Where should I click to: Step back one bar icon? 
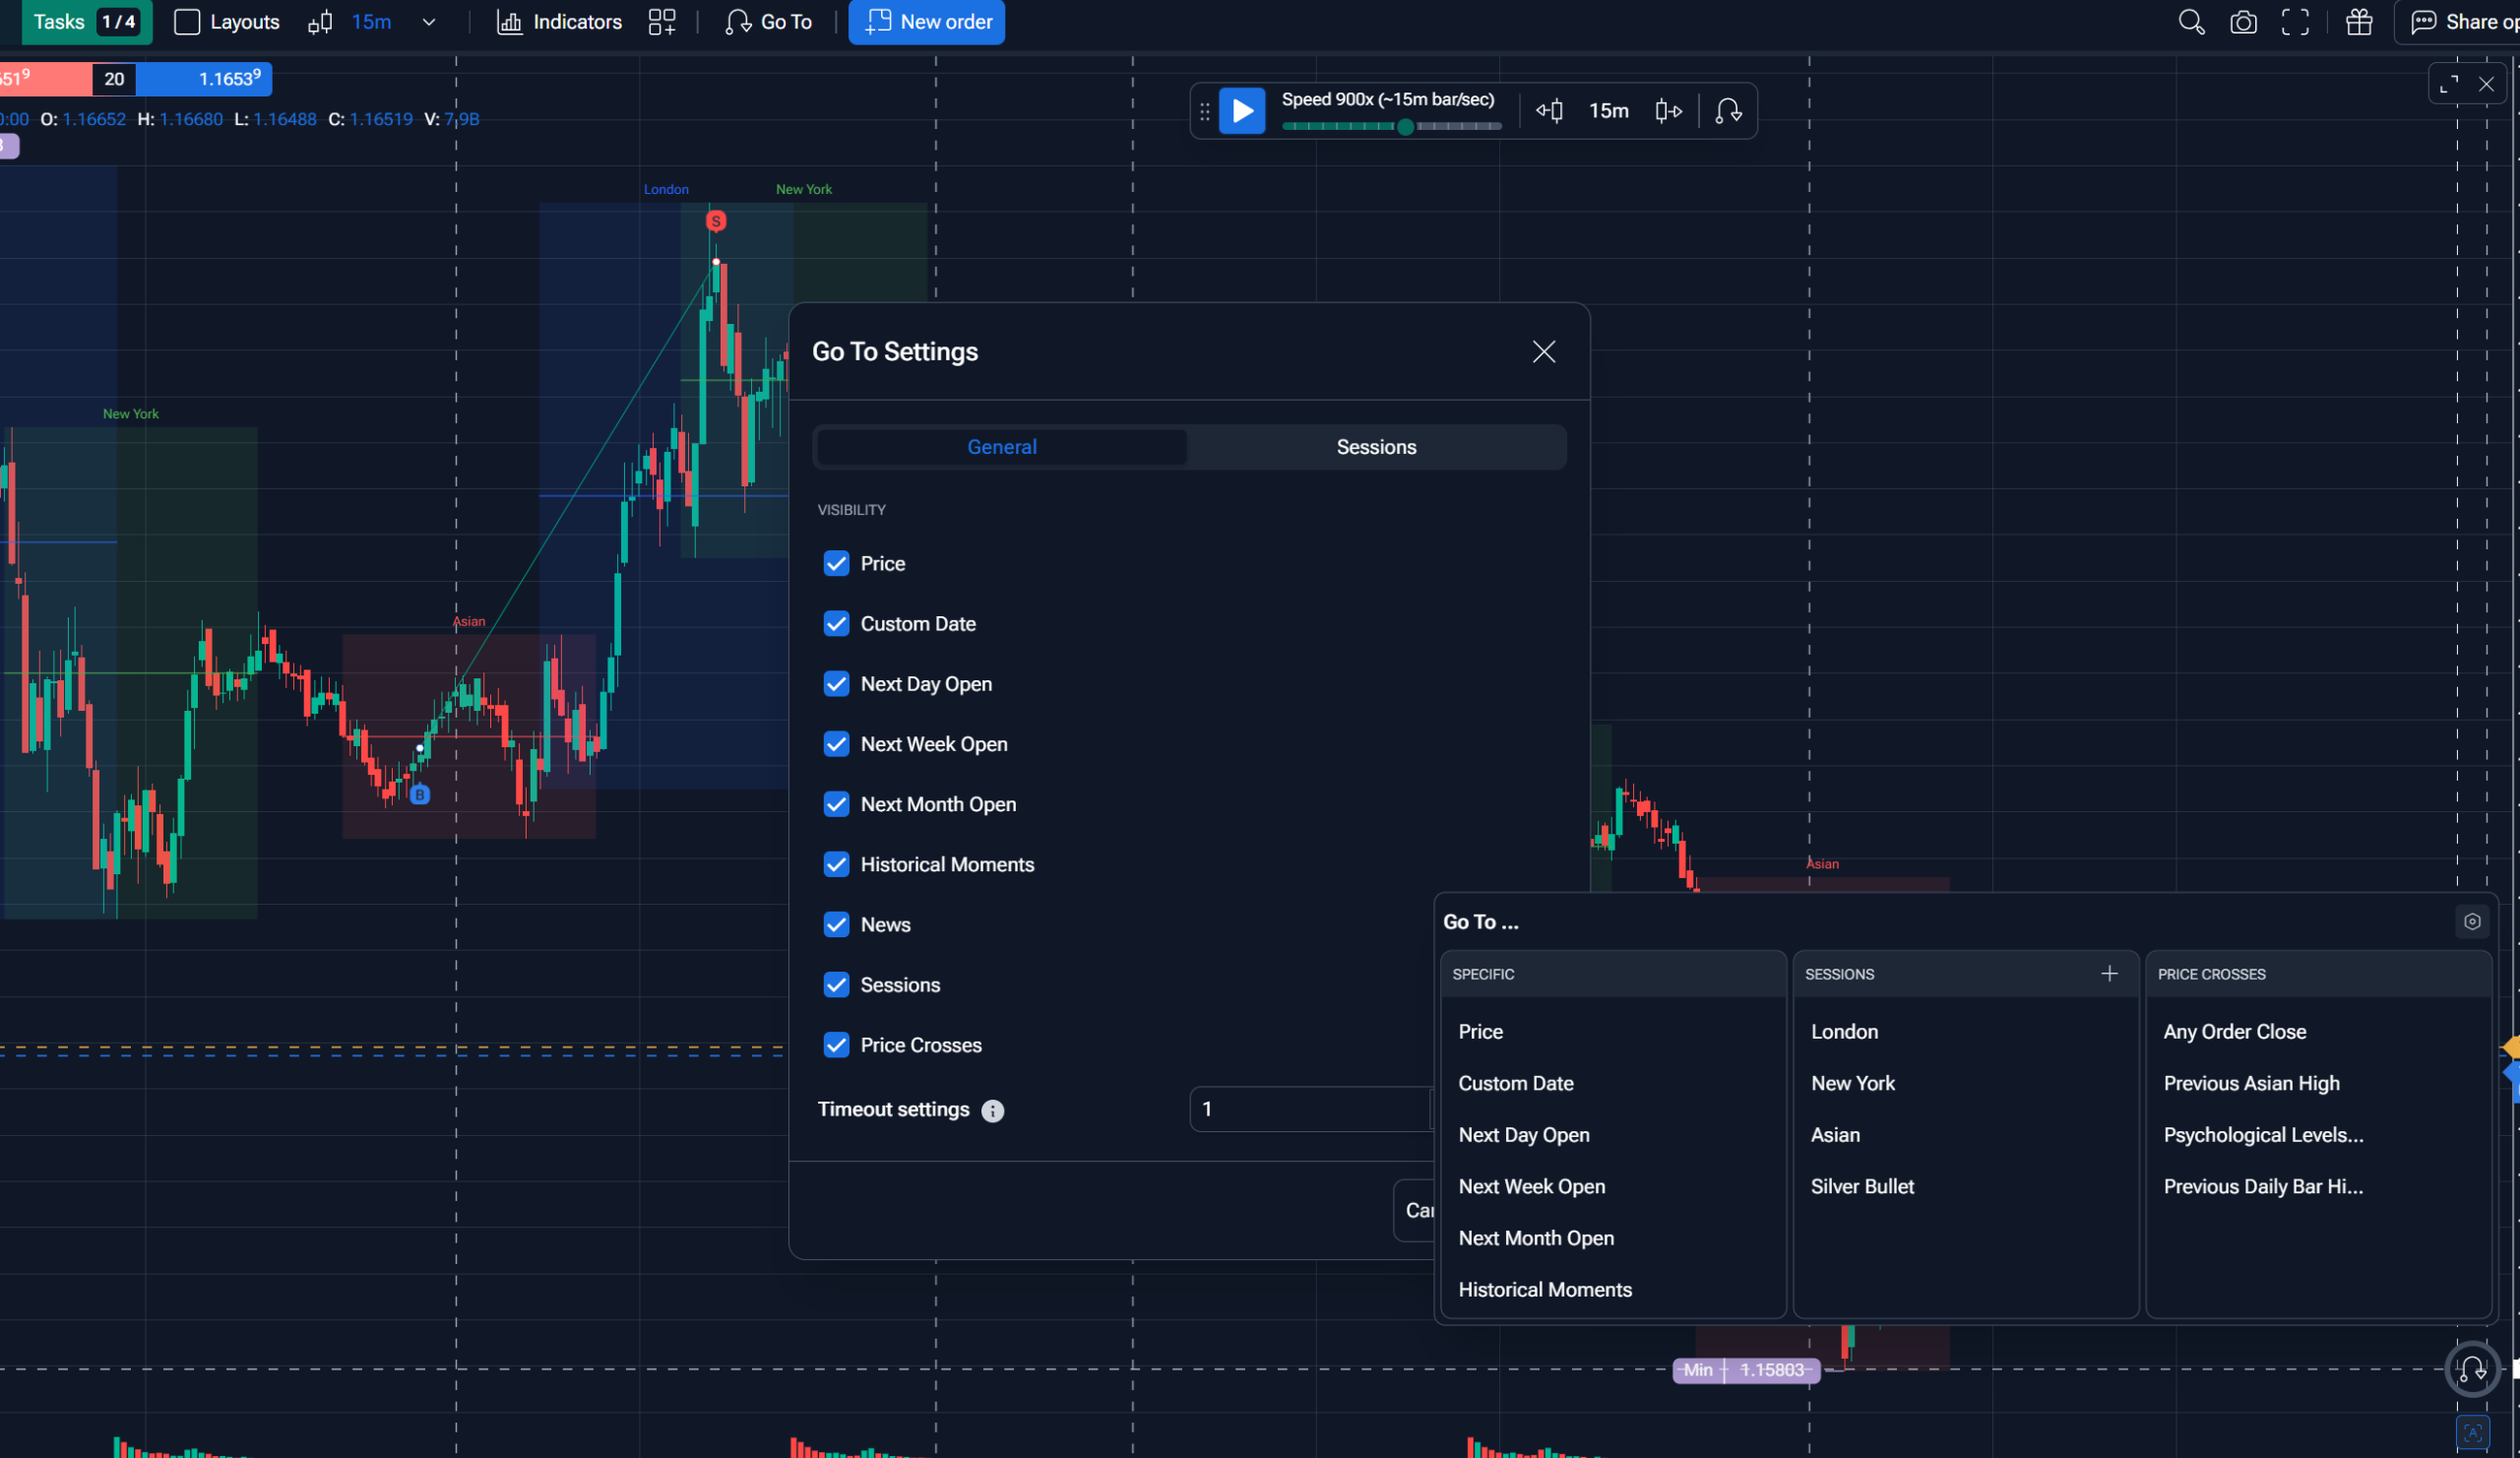click(1549, 111)
